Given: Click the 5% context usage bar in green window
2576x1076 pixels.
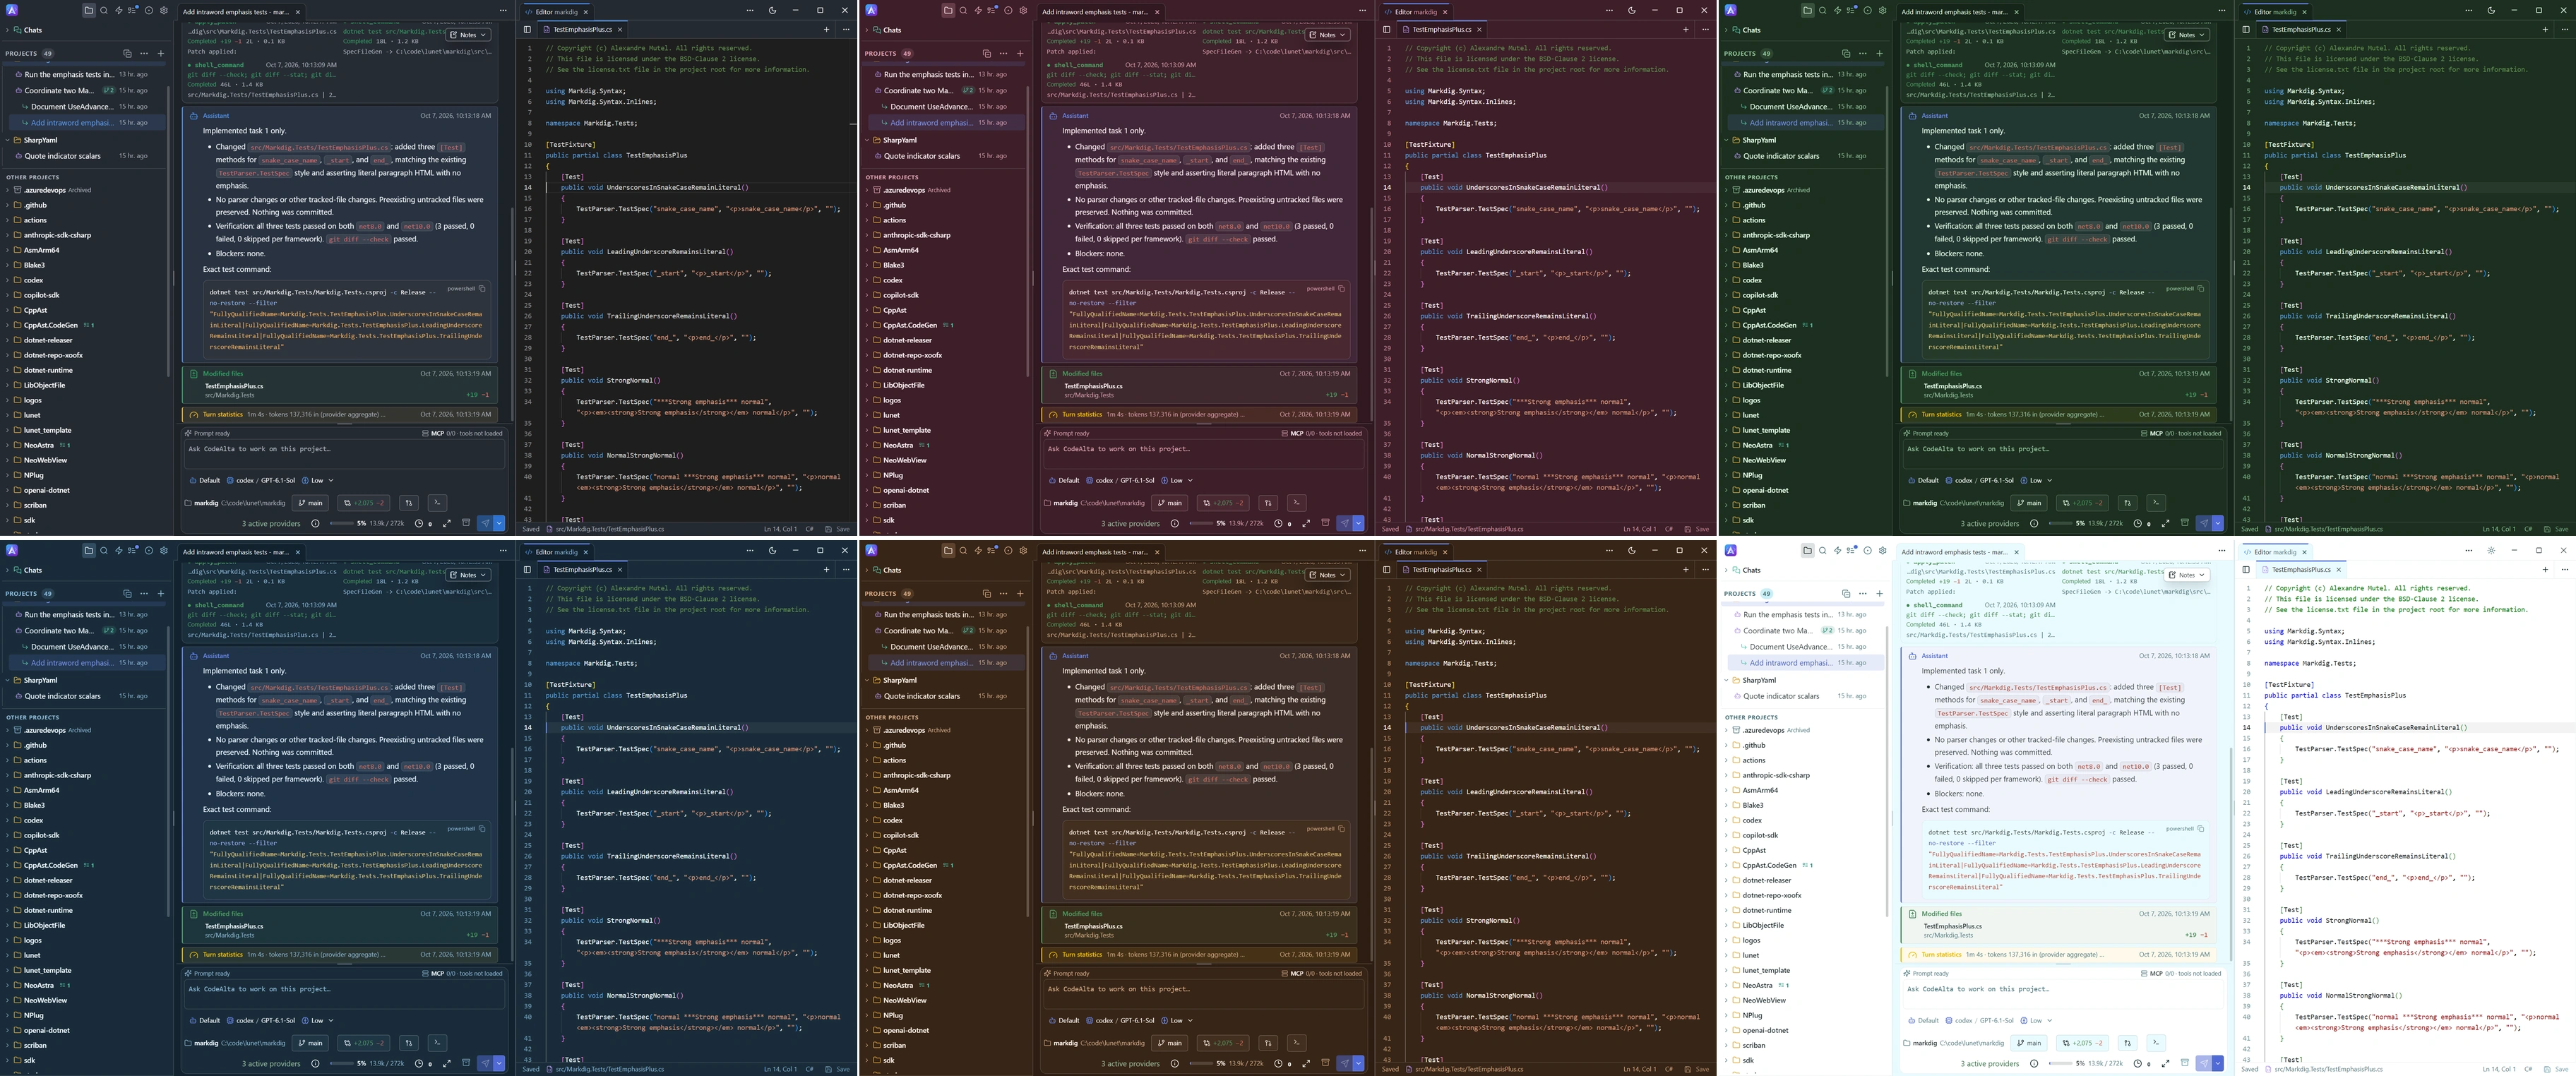Looking at the screenshot, I should [x=2061, y=523].
